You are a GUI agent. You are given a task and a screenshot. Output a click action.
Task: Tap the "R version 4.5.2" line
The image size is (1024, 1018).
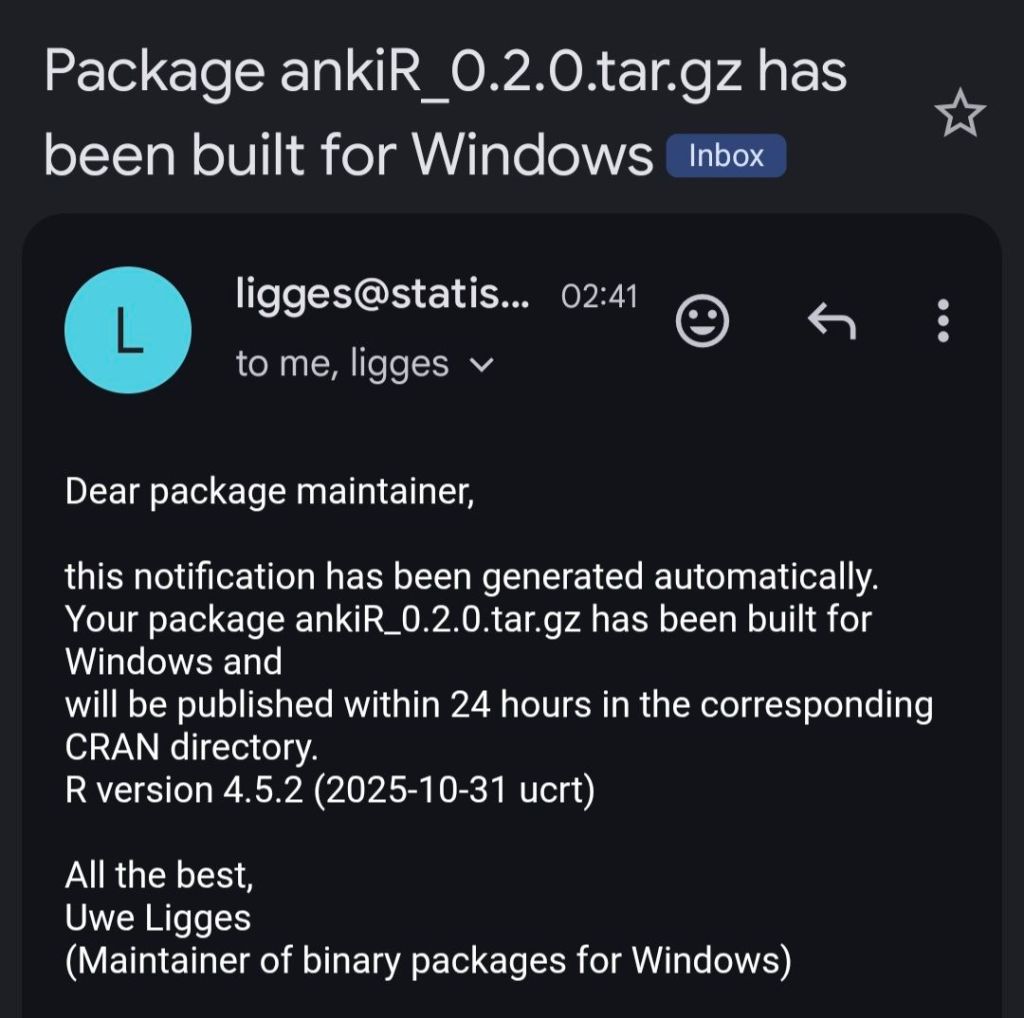[x=330, y=791]
